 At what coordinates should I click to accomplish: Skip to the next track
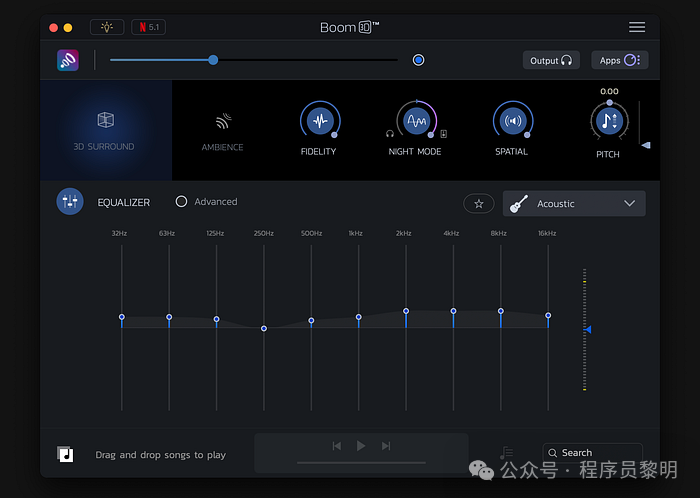coord(386,446)
